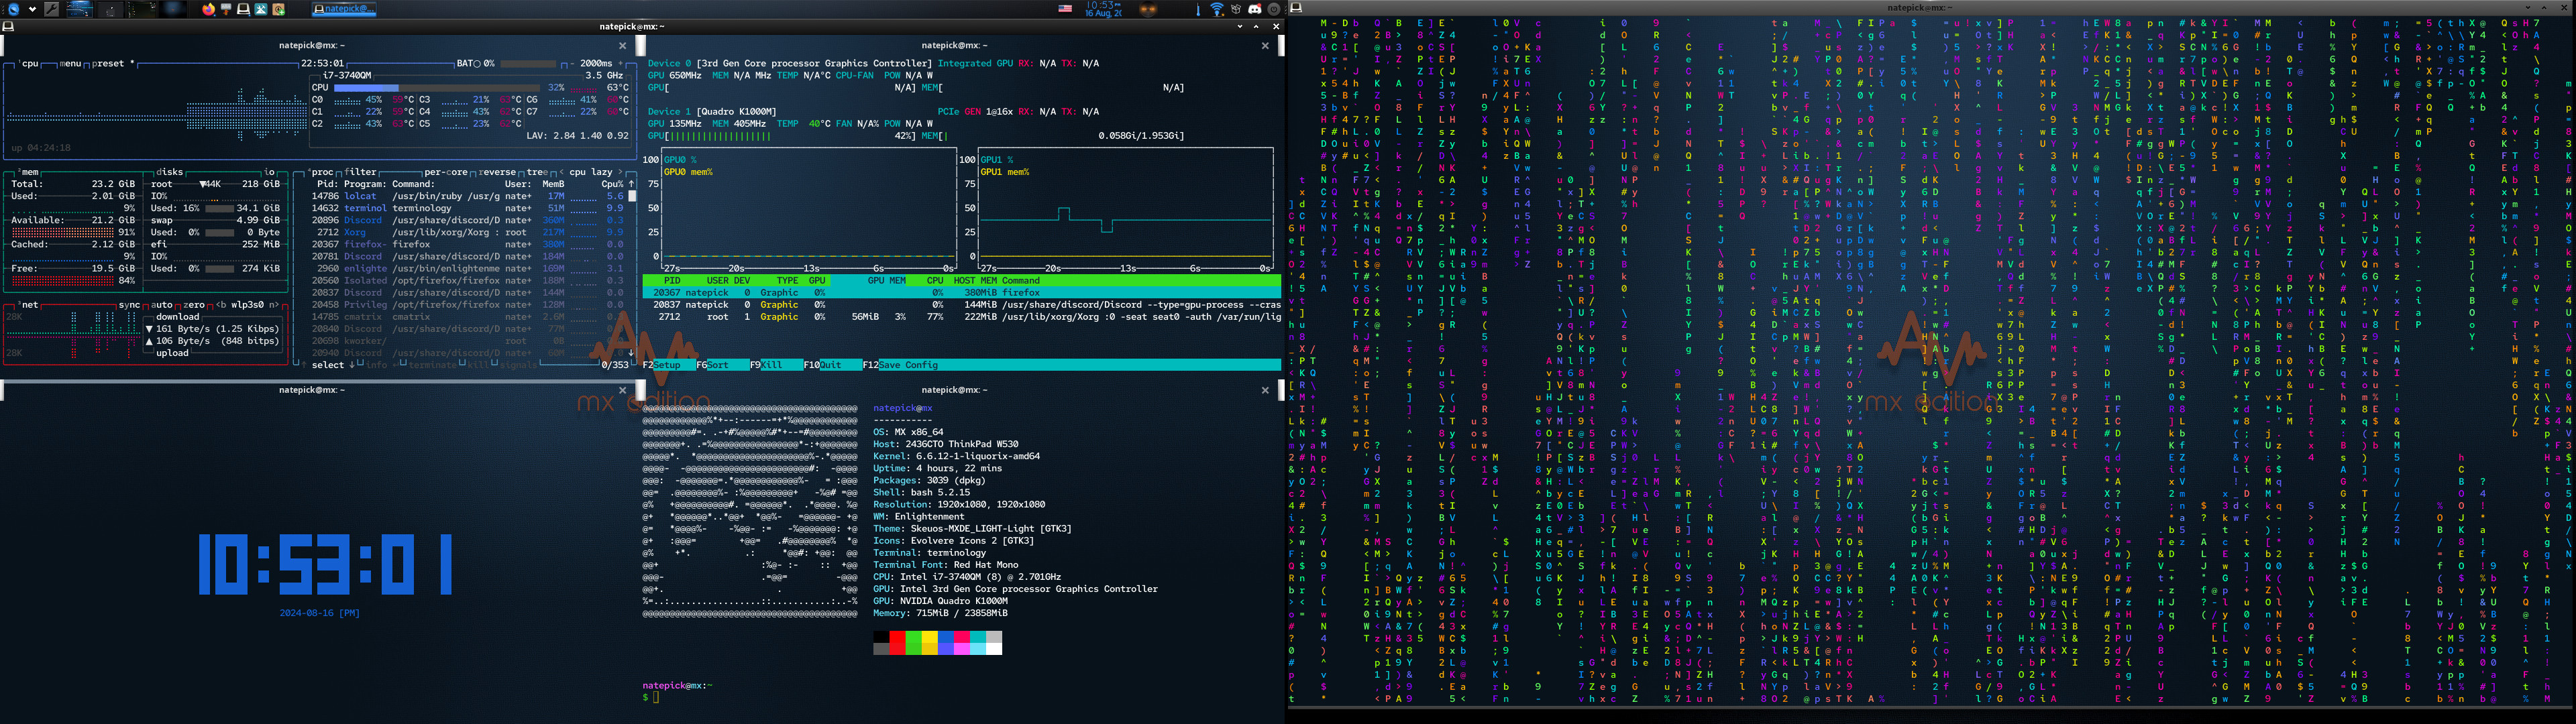Toggle the disks view in btop mem box

170,172
